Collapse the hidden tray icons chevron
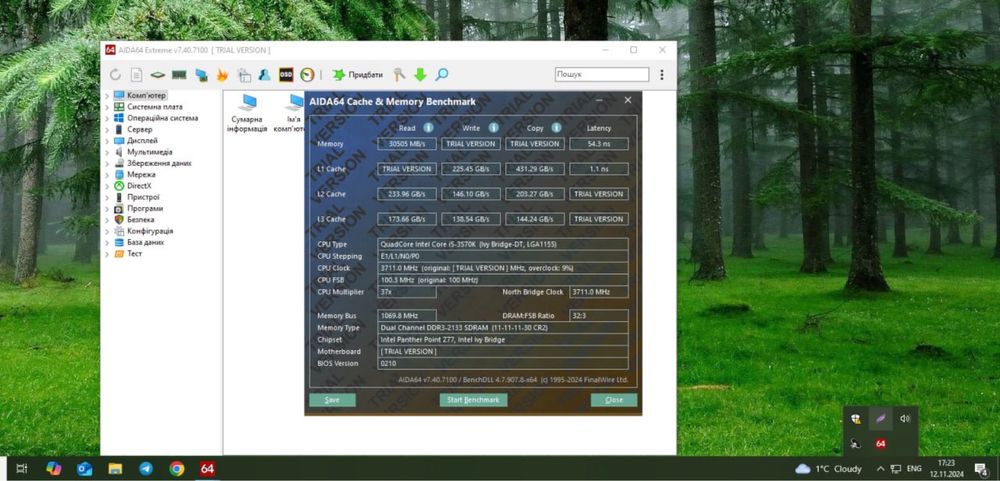Viewport: 1000px width, 481px height. 881,469
